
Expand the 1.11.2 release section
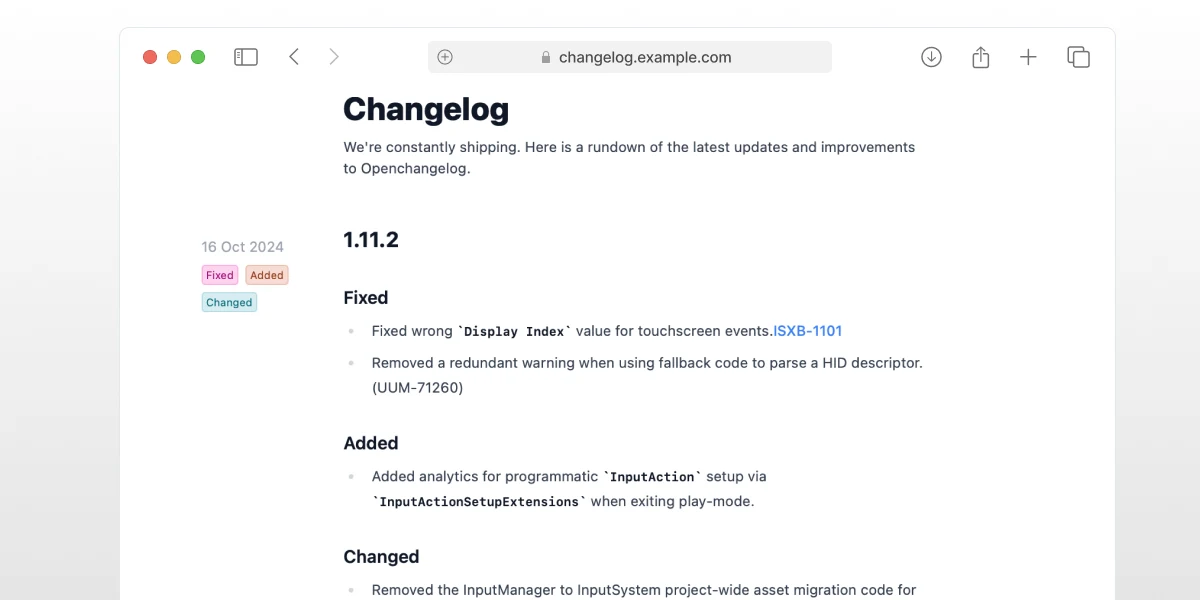370,239
